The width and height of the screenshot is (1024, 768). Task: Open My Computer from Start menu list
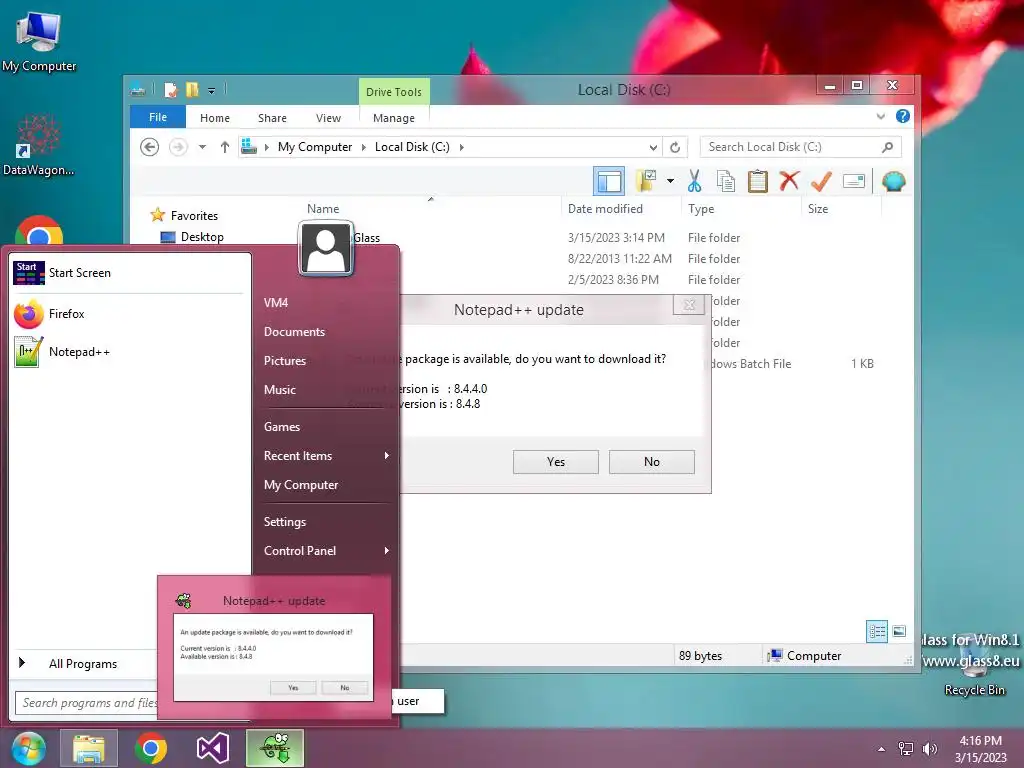tap(301, 485)
